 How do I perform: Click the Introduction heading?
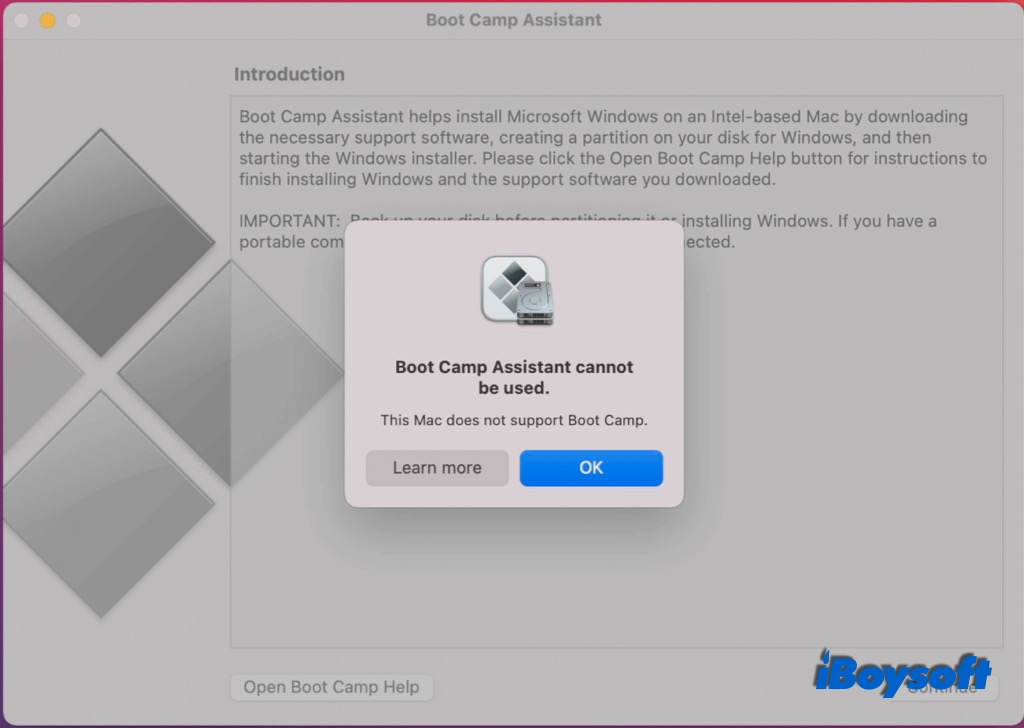(289, 74)
